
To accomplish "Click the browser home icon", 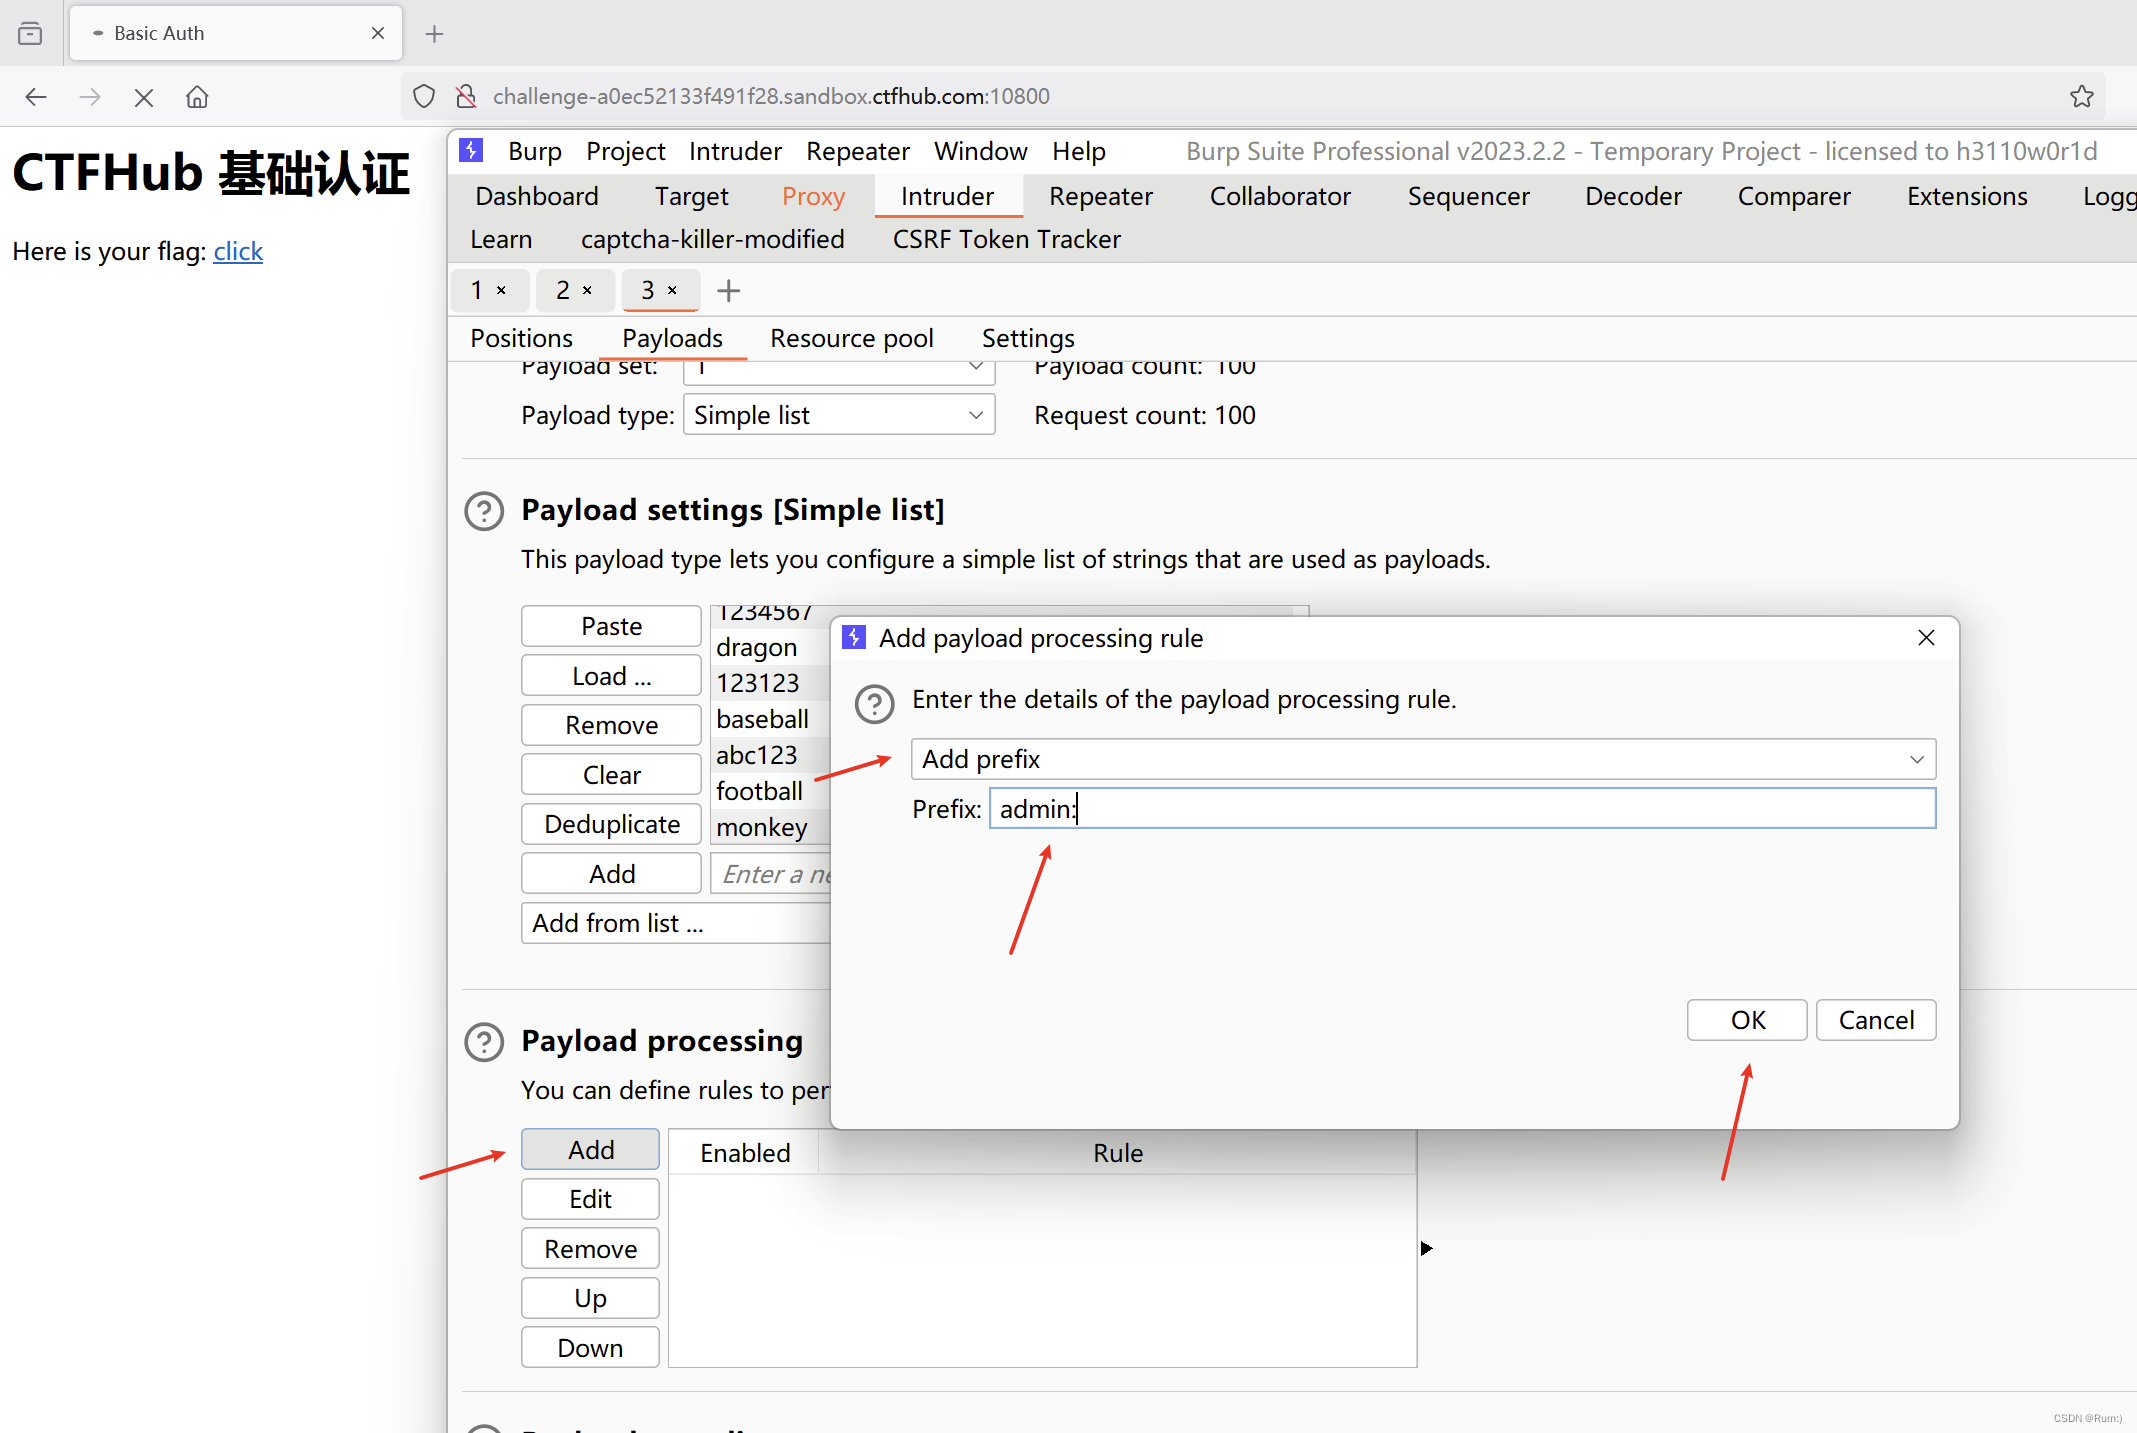I will click(x=197, y=97).
